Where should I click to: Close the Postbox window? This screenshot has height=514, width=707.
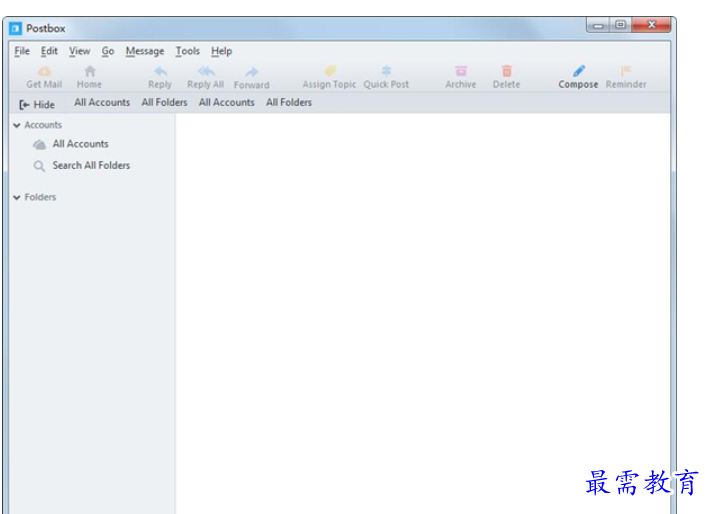[x=651, y=25]
